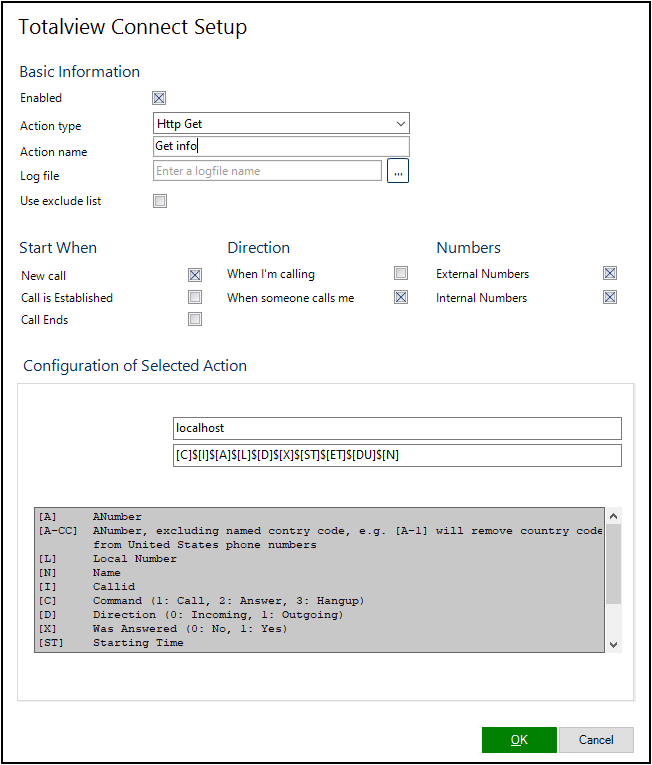Toggle the New call checkbox
Screen dimensions: 652x765
(195, 275)
